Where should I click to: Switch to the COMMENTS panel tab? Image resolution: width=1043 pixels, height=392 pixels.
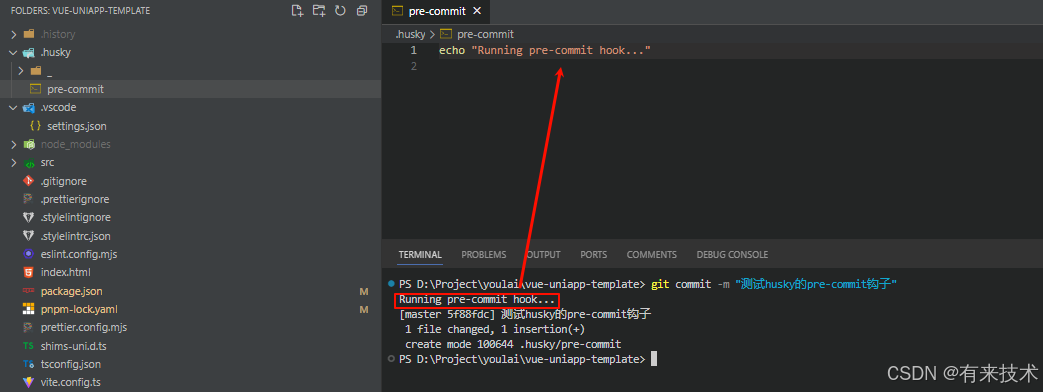(x=652, y=255)
